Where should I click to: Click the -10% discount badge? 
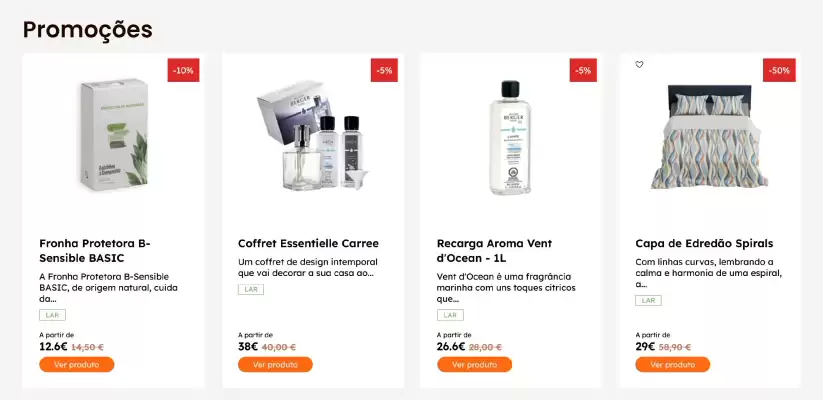pos(183,70)
